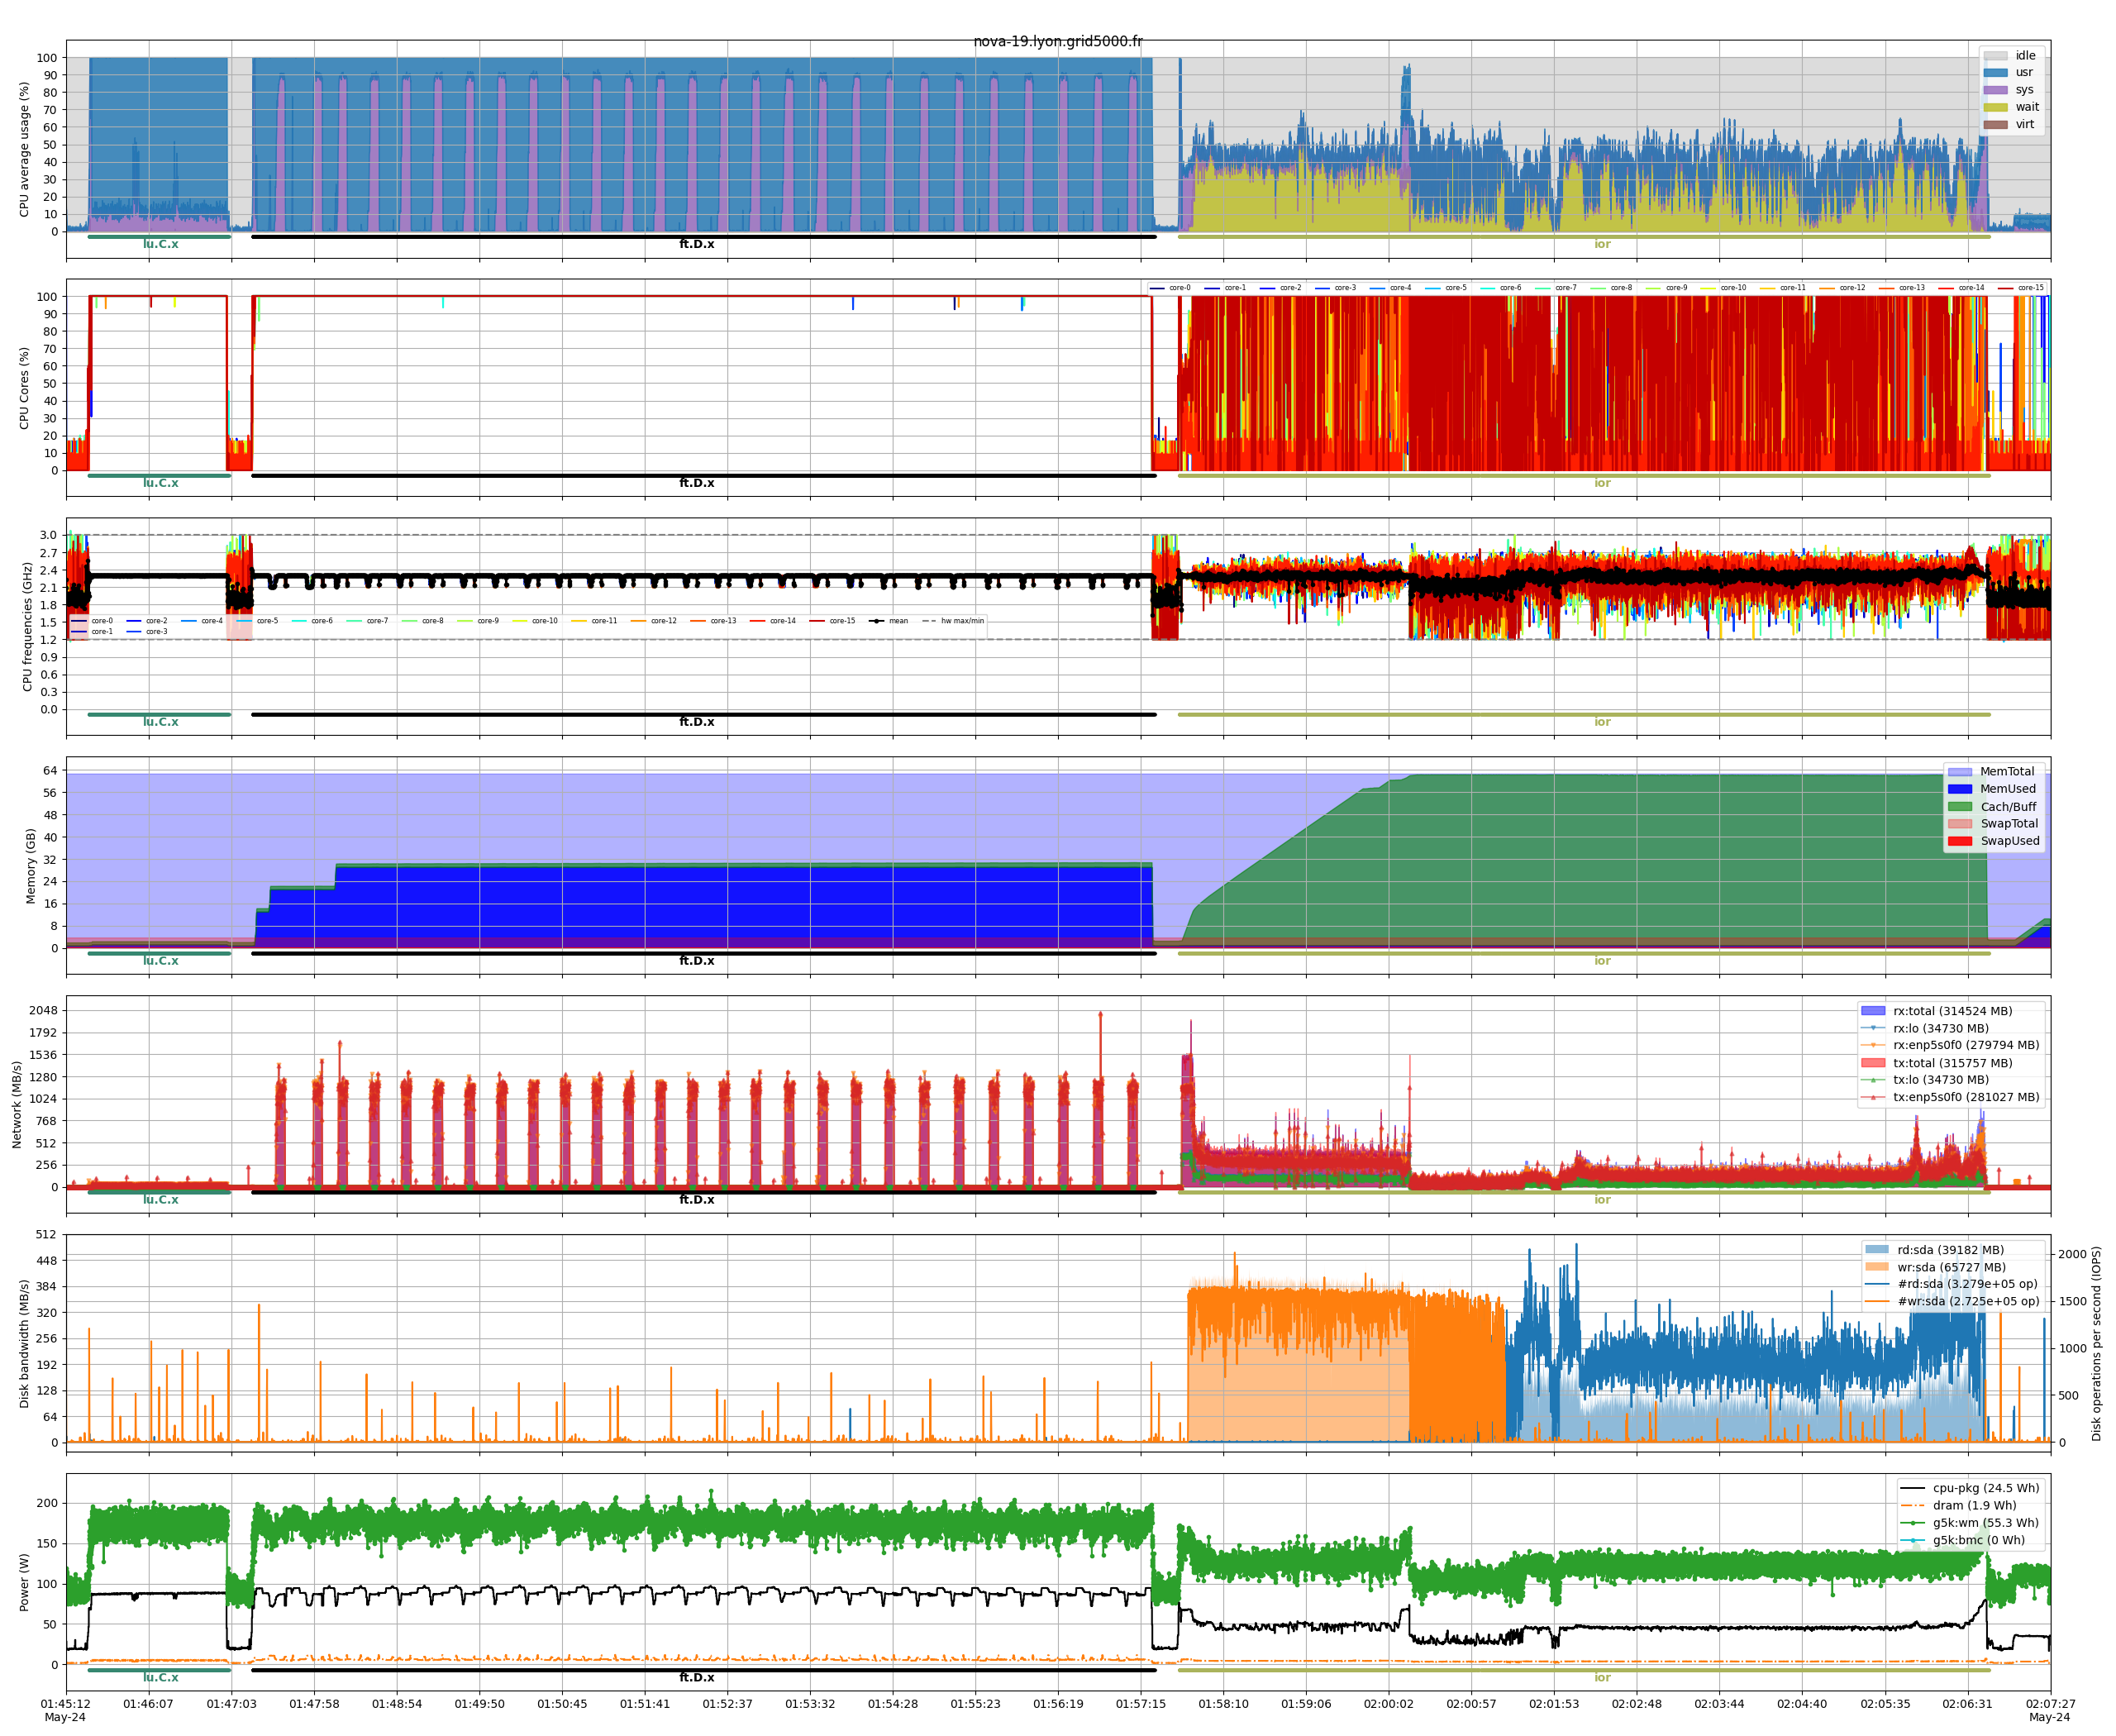Select the "01:49:50" time tick label

point(479,1704)
